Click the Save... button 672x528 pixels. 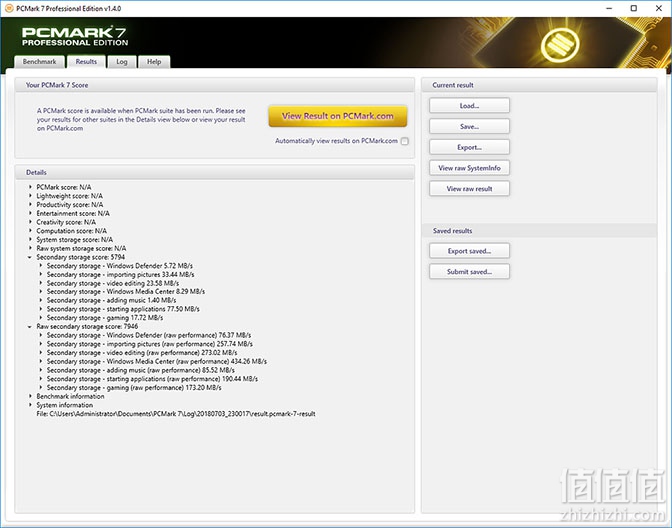[x=469, y=126]
